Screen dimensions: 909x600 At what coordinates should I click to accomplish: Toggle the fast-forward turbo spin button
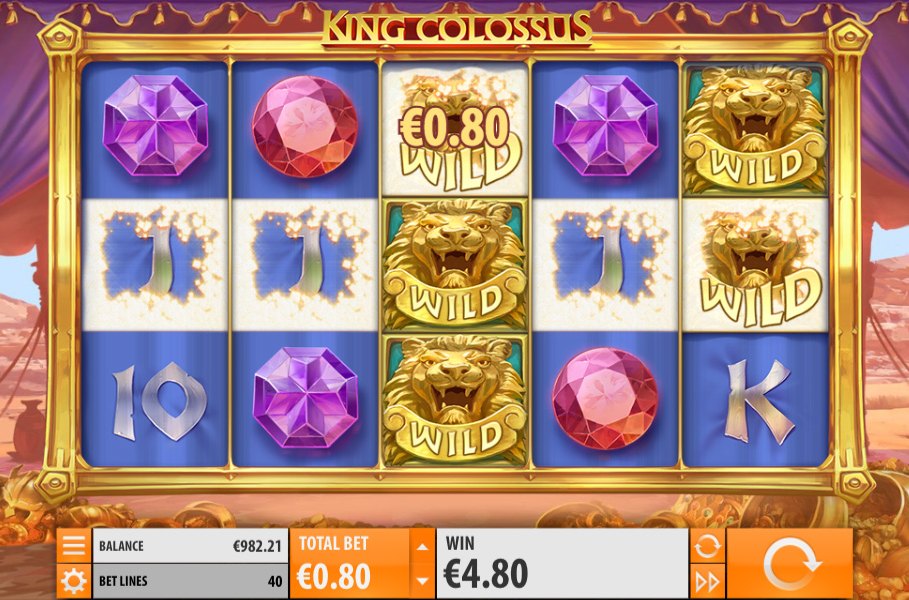coord(707,581)
